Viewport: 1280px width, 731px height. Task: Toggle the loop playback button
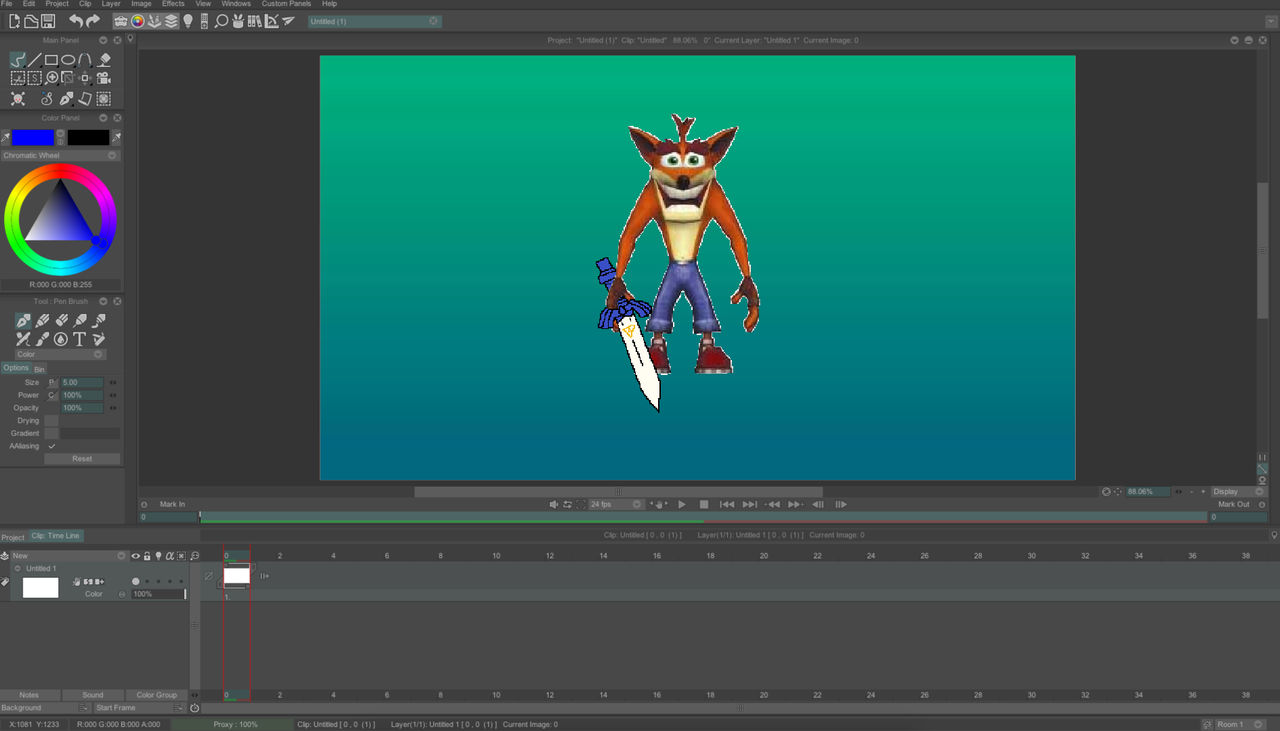[x=567, y=505]
